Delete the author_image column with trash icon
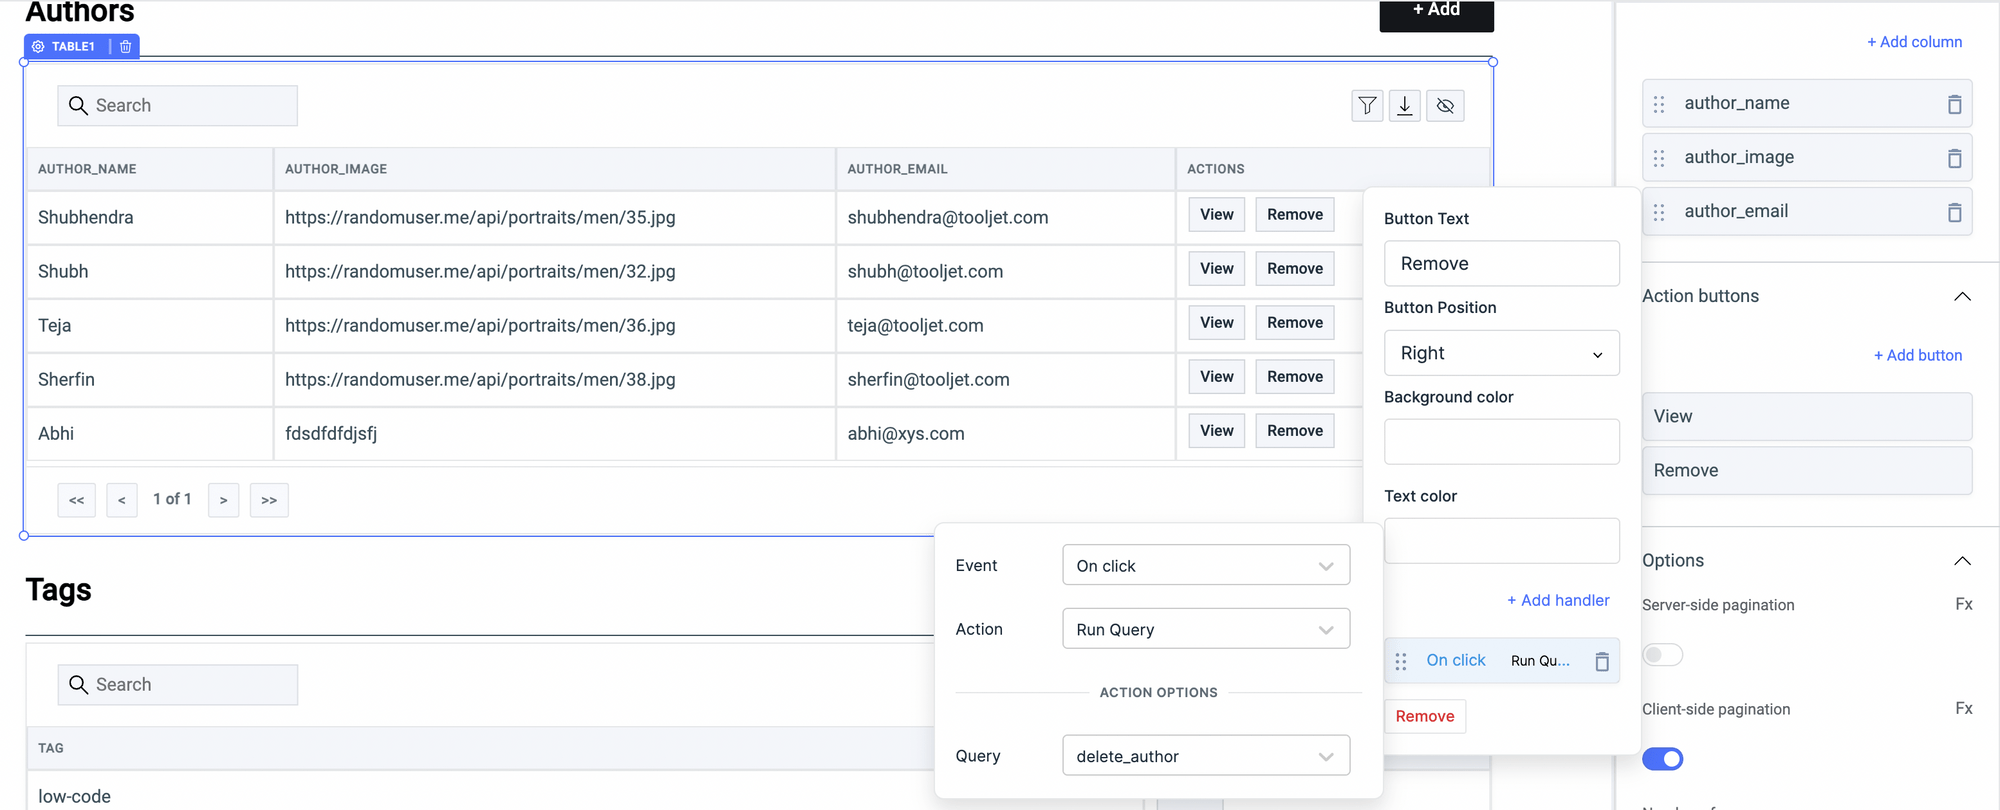This screenshot has height=810, width=2000. 1954,158
